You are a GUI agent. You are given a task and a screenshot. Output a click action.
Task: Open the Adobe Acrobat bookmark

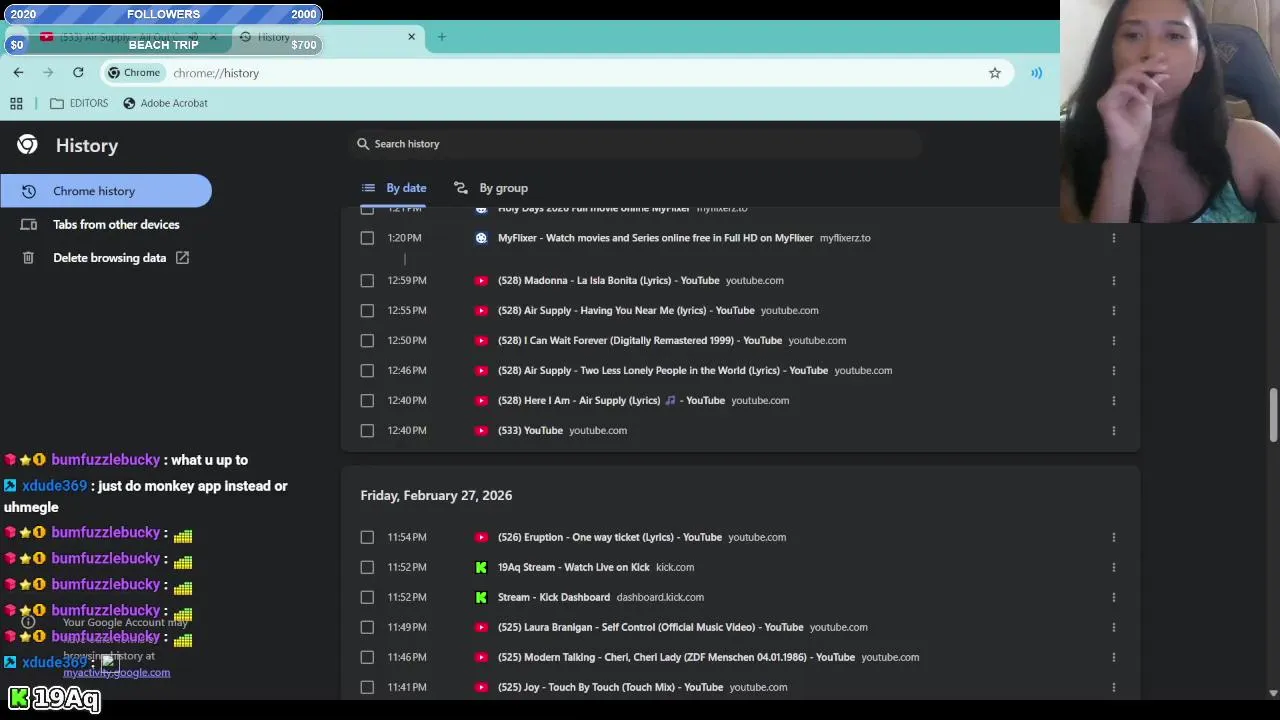[x=165, y=103]
